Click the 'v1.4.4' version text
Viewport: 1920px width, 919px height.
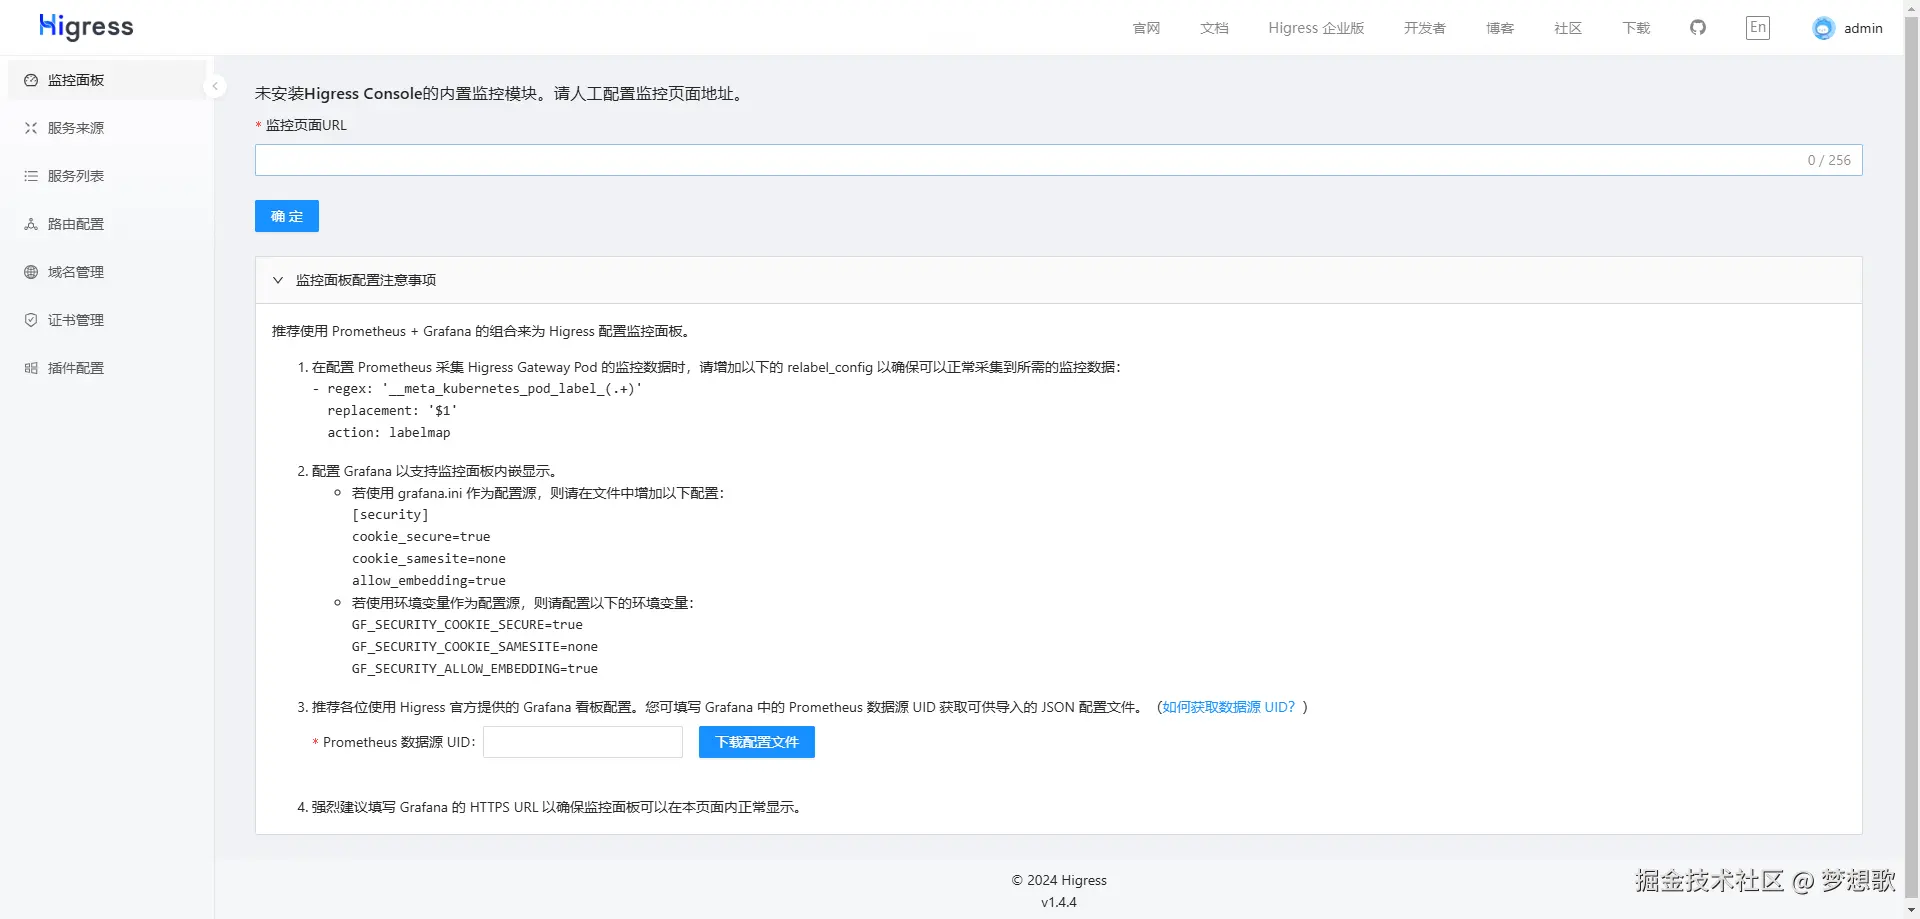pos(1059,902)
